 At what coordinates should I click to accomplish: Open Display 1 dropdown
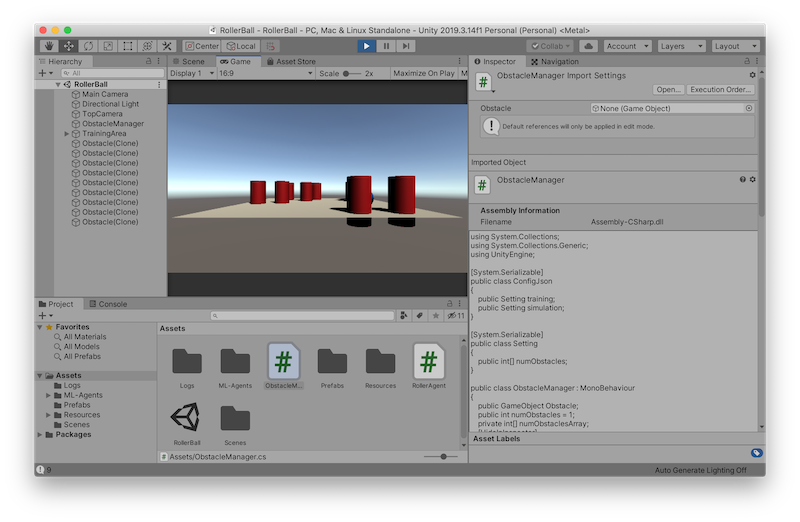click(192, 73)
